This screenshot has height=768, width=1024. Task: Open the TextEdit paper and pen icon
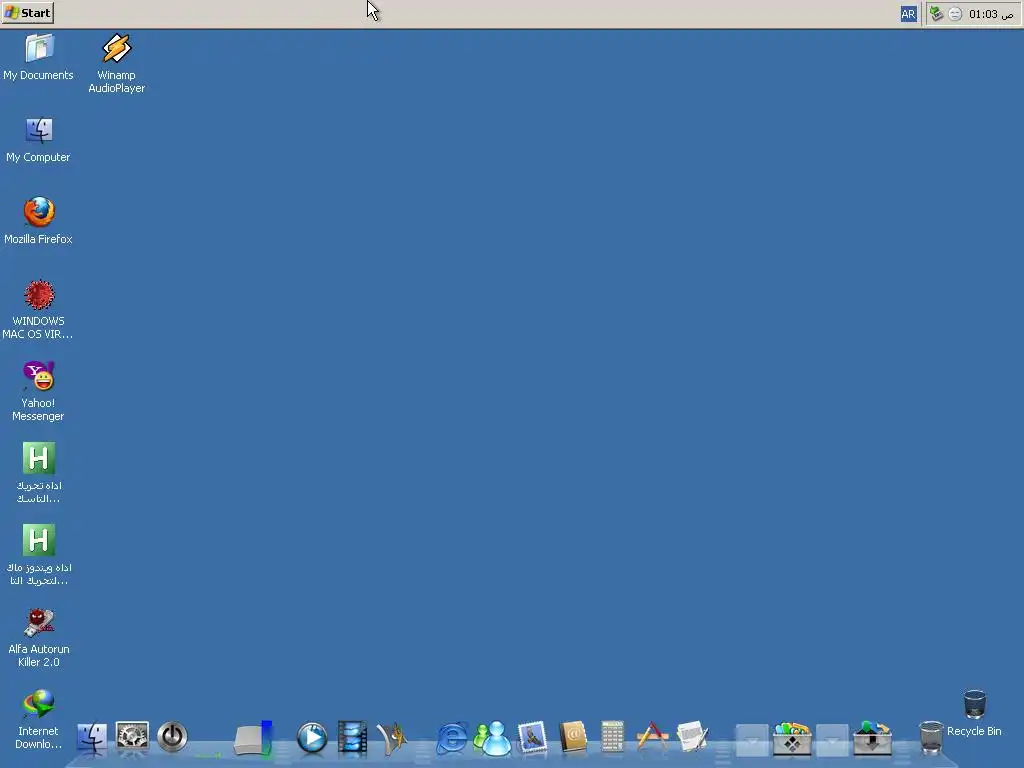pyautogui.click(x=692, y=737)
